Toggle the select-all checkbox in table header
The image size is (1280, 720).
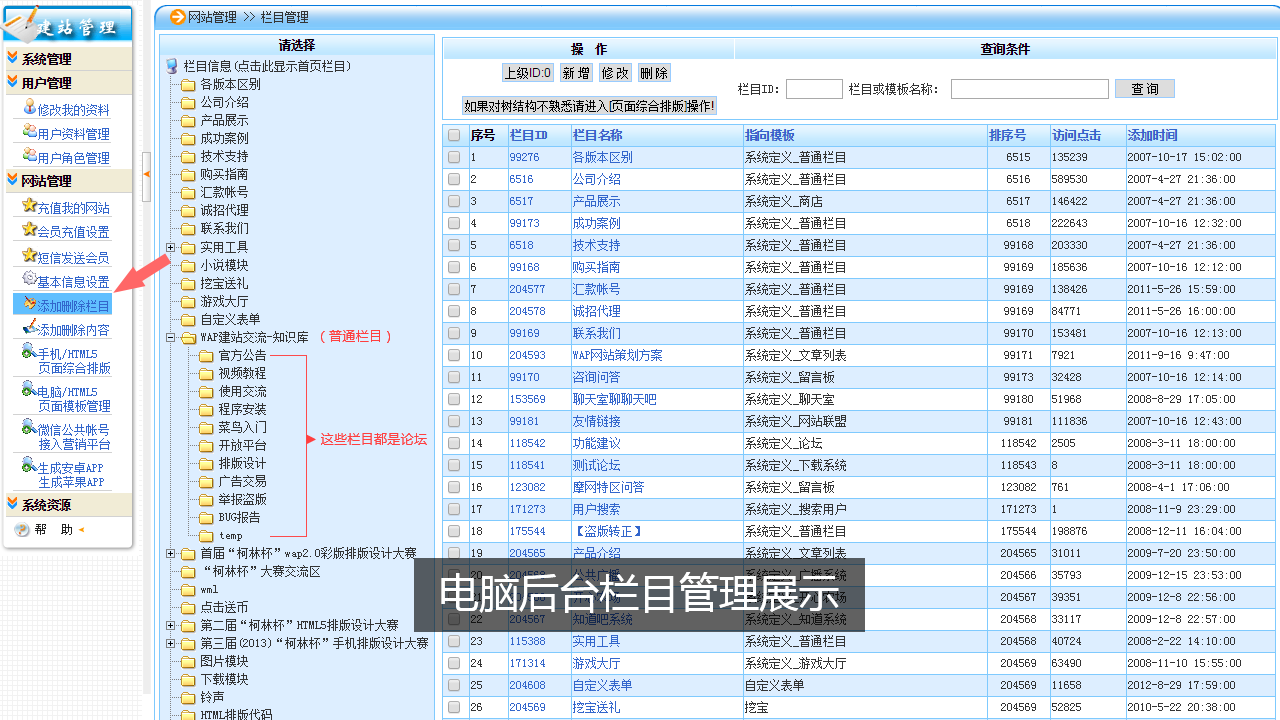coord(454,135)
